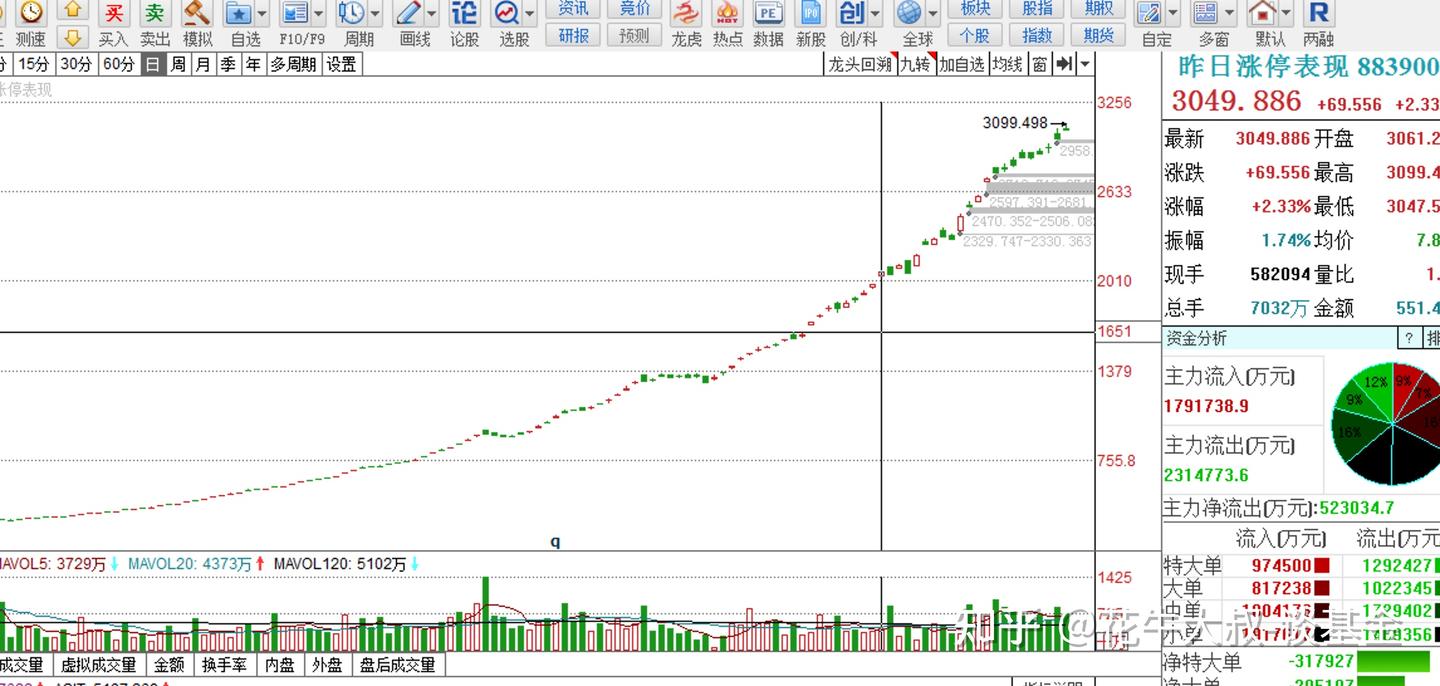Image resolution: width=1440 pixels, height=686 pixels.
Task: Toggle the 龙头回溯 indicator
Action: [x=859, y=64]
